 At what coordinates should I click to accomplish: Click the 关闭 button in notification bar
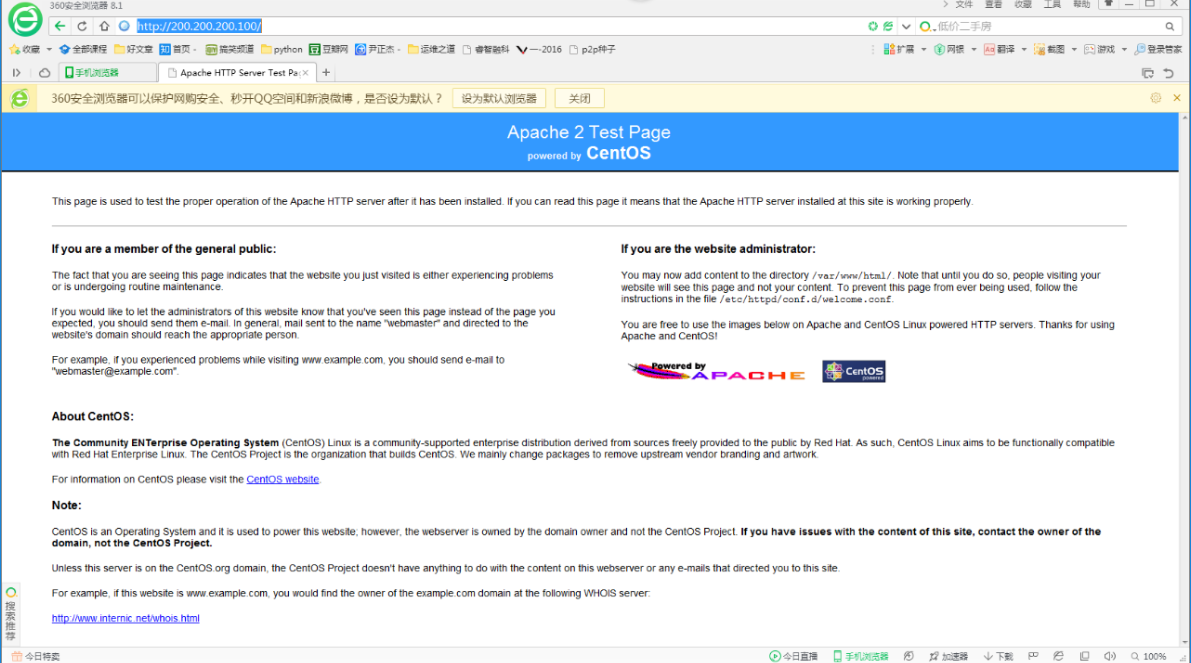click(x=580, y=99)
